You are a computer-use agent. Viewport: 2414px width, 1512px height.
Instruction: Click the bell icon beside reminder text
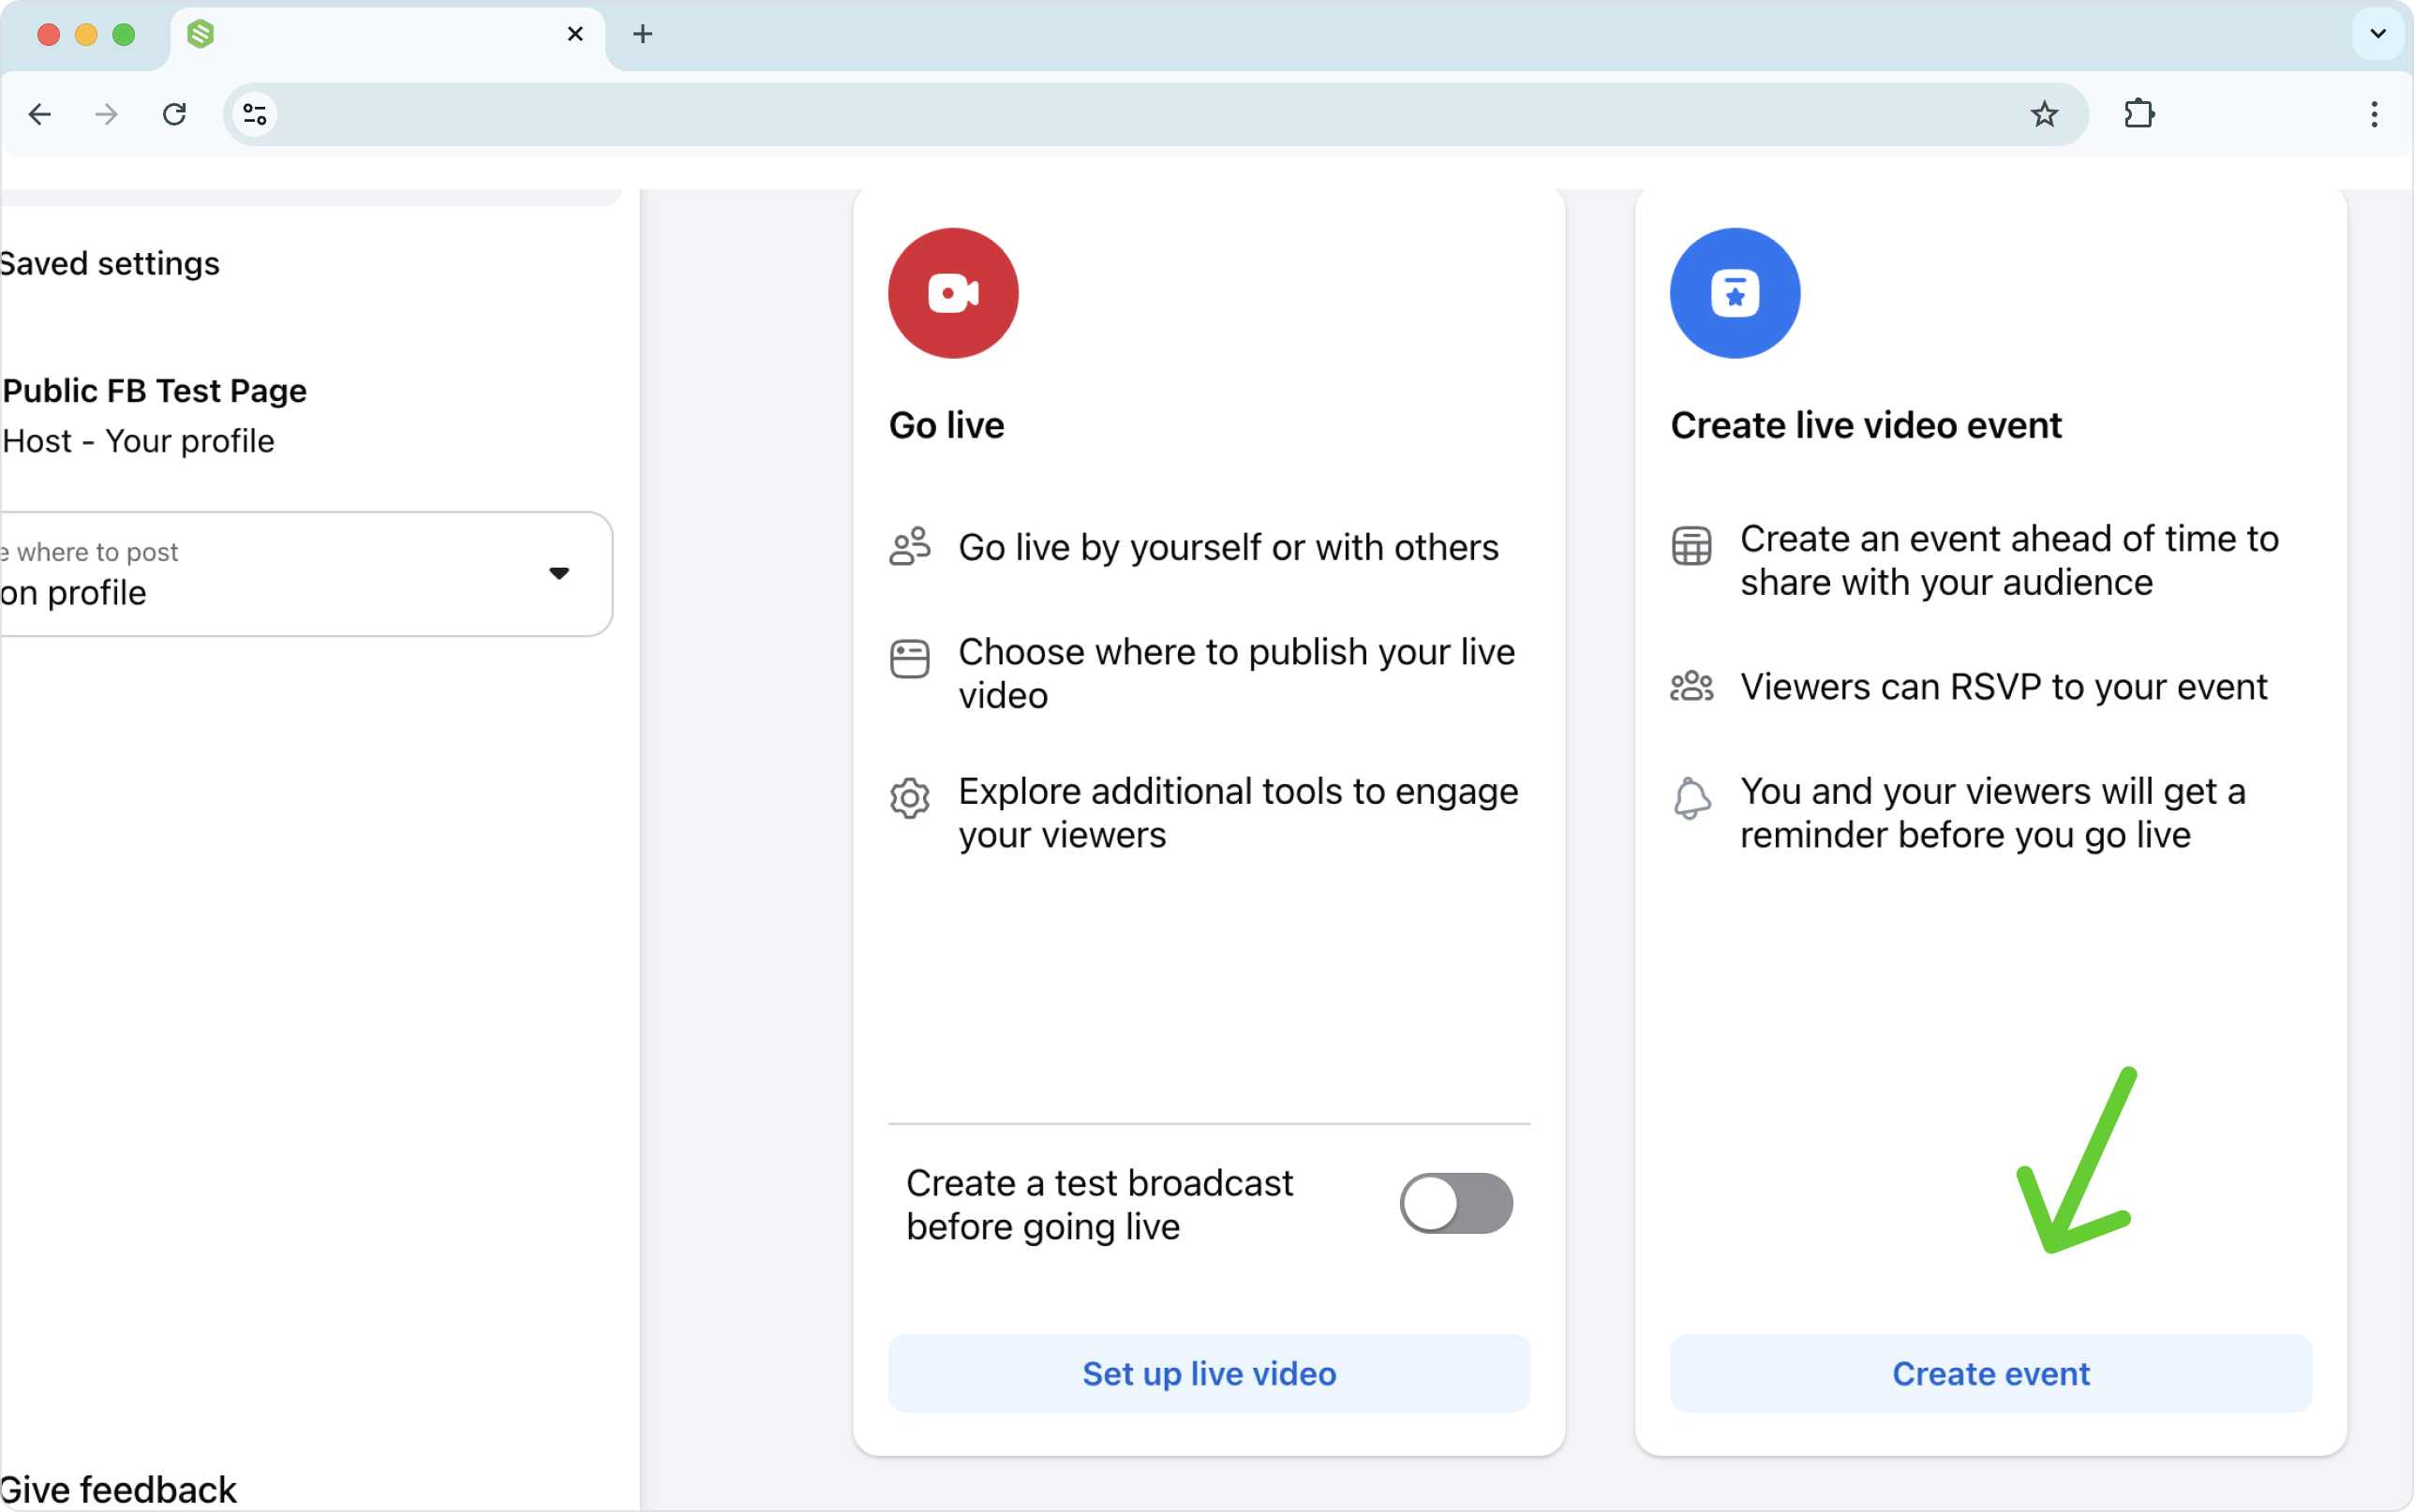click(x=1691, y=798)
